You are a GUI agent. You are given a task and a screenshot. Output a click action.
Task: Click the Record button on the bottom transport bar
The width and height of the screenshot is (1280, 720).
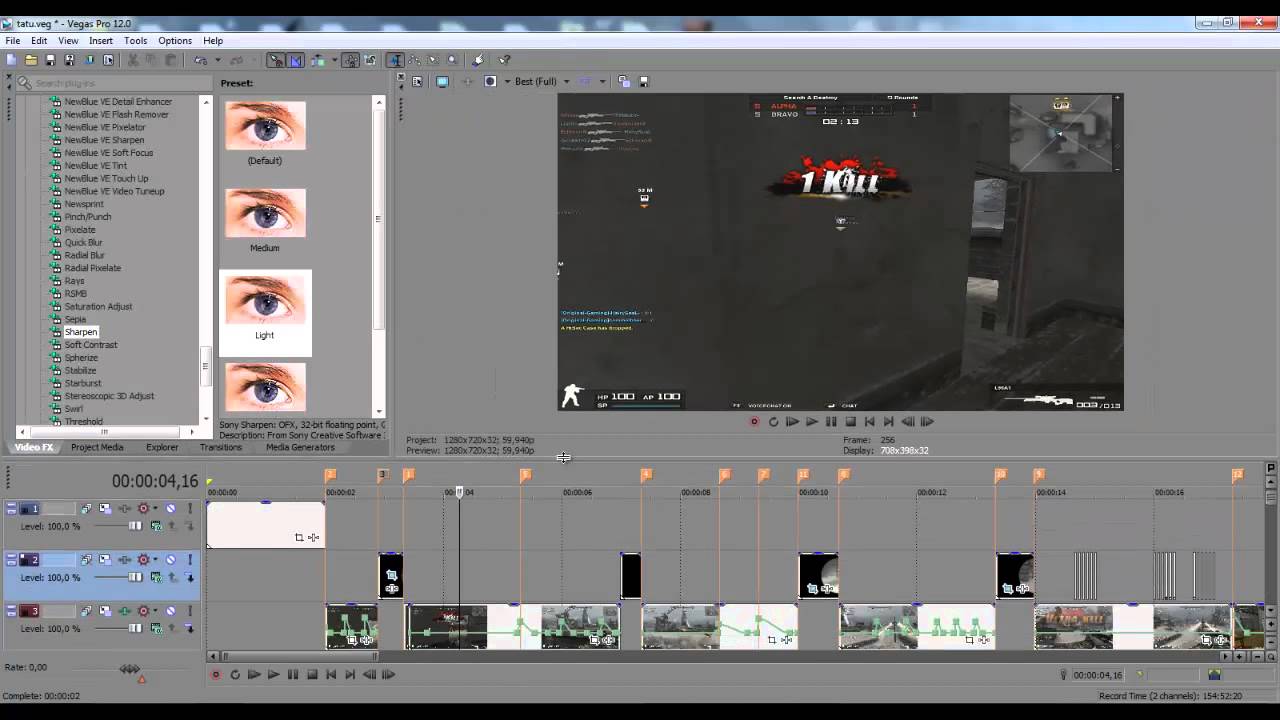point(215,675)
